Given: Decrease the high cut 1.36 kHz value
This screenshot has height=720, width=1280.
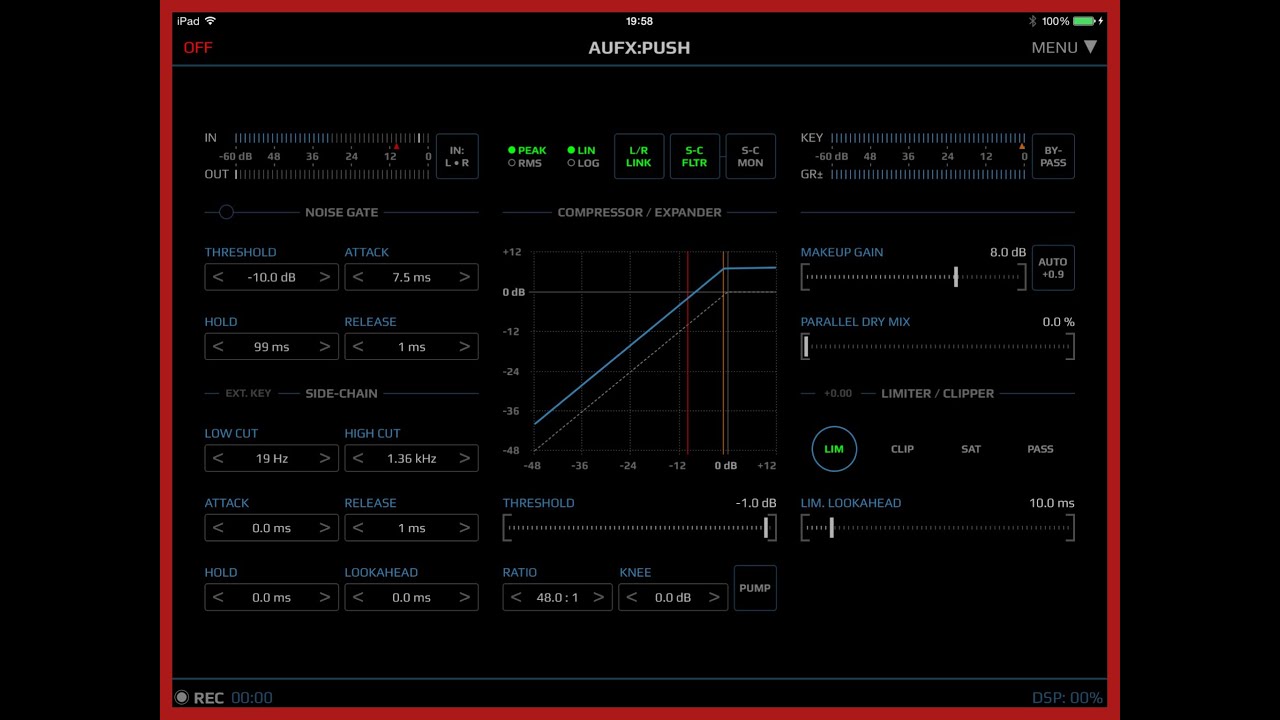Looking at the screenshot, I should (x=358, y=458).
